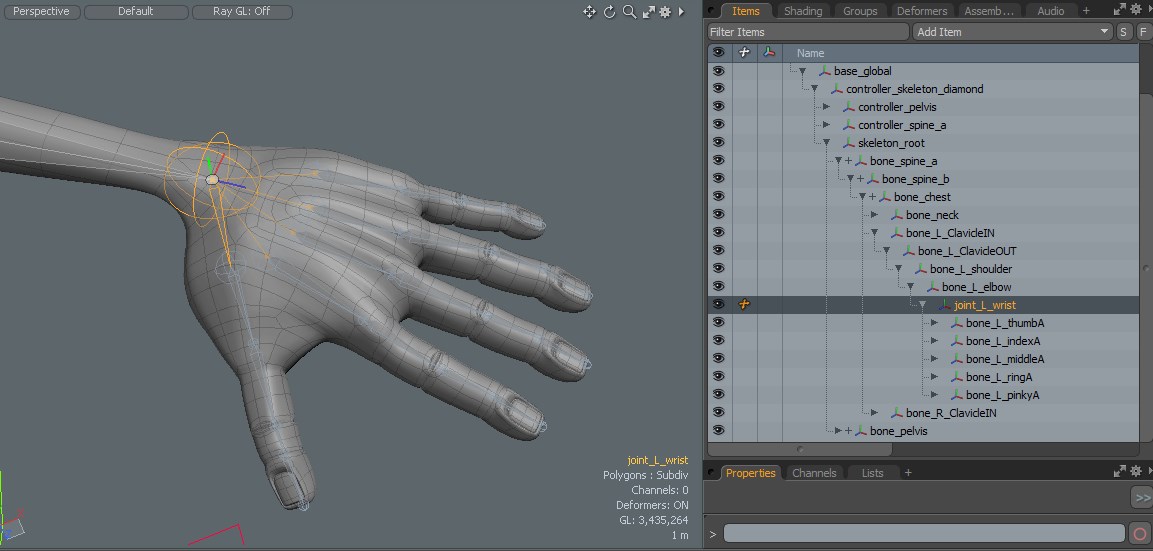Click the command entry input field
The width and height of the screenshot is (1153, 551).
pos(924,533)
